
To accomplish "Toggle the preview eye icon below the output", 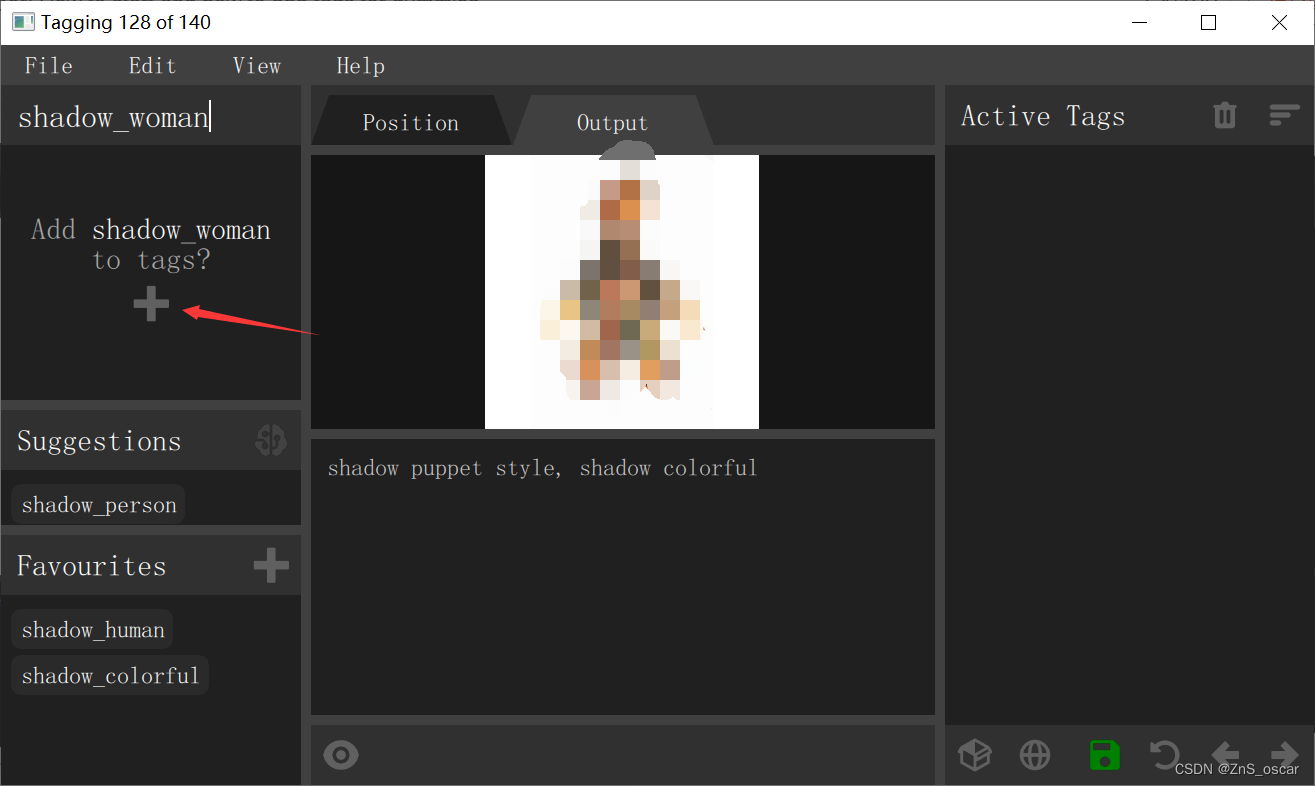I will 340,755.
